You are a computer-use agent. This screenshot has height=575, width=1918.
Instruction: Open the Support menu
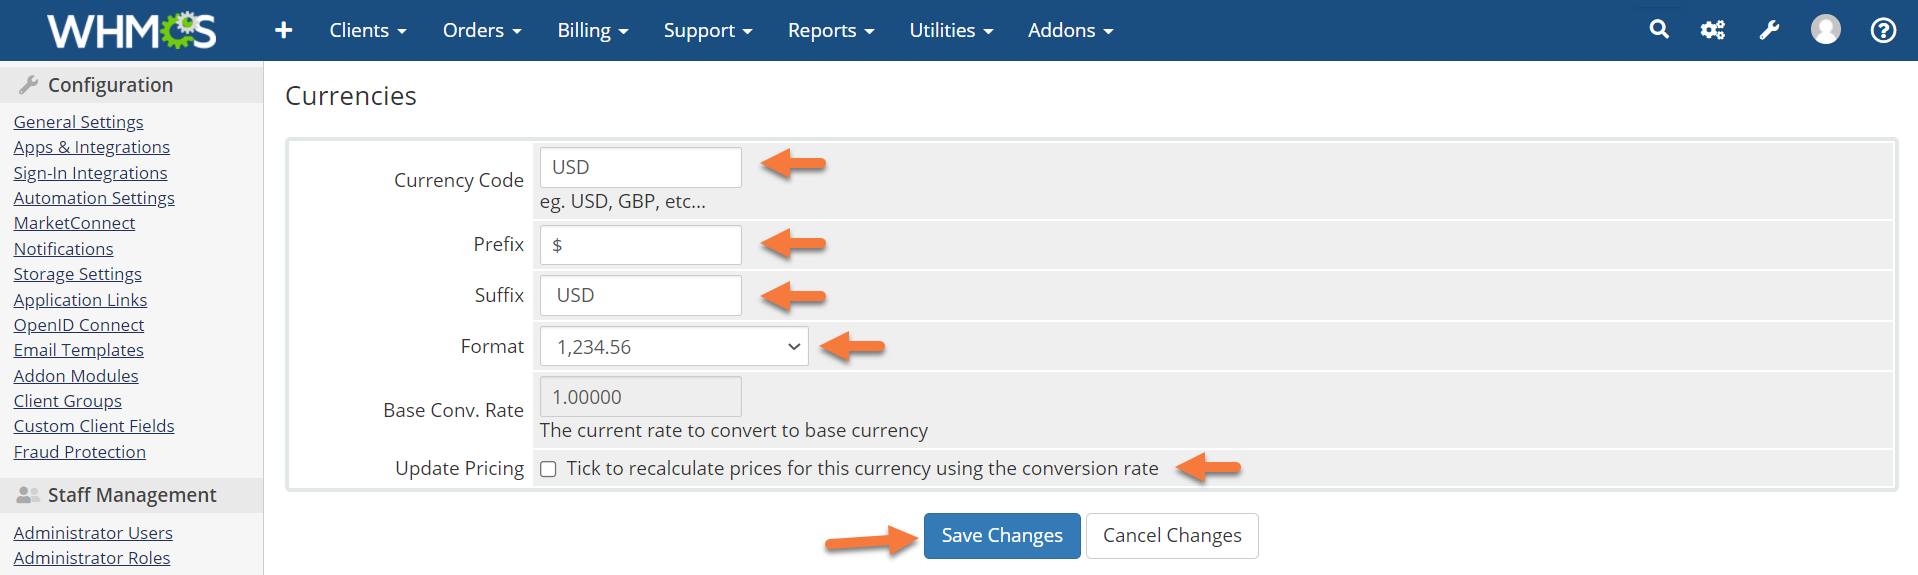(707, 30)
